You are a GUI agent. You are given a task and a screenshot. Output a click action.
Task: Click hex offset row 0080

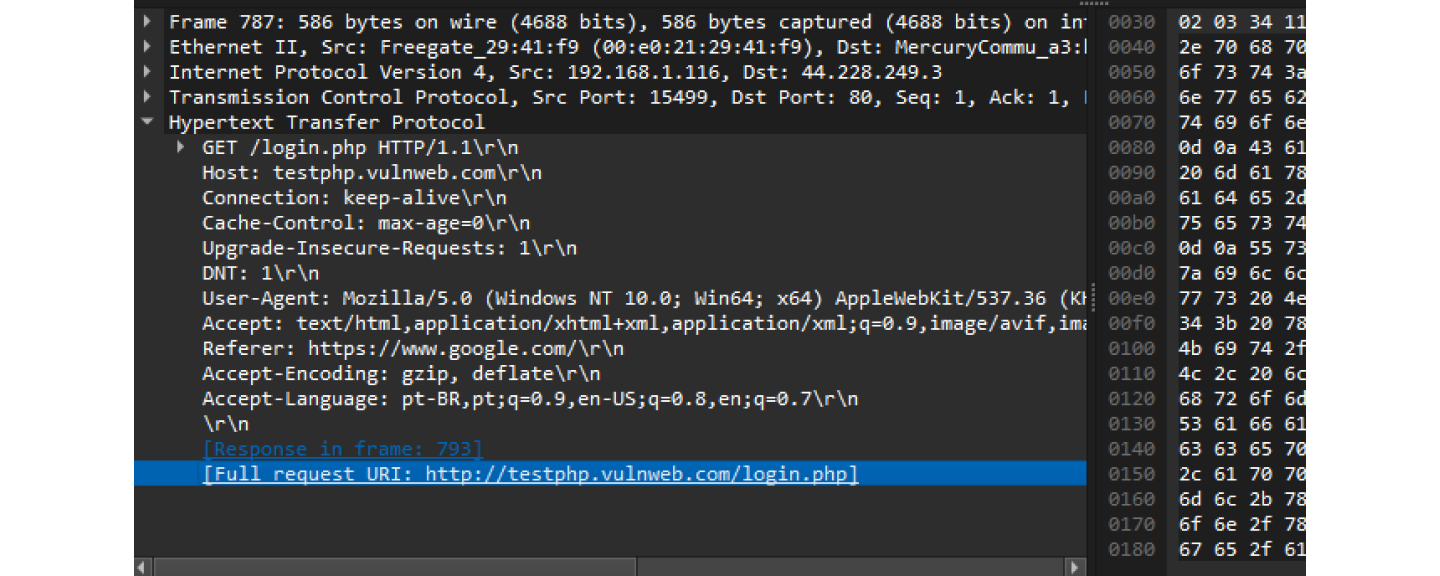1131,148
